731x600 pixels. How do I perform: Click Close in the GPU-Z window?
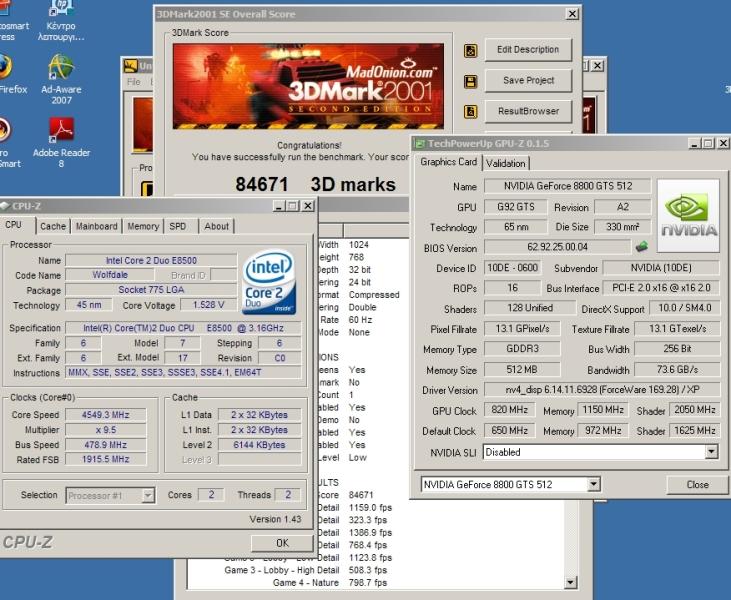click(697, 485)
